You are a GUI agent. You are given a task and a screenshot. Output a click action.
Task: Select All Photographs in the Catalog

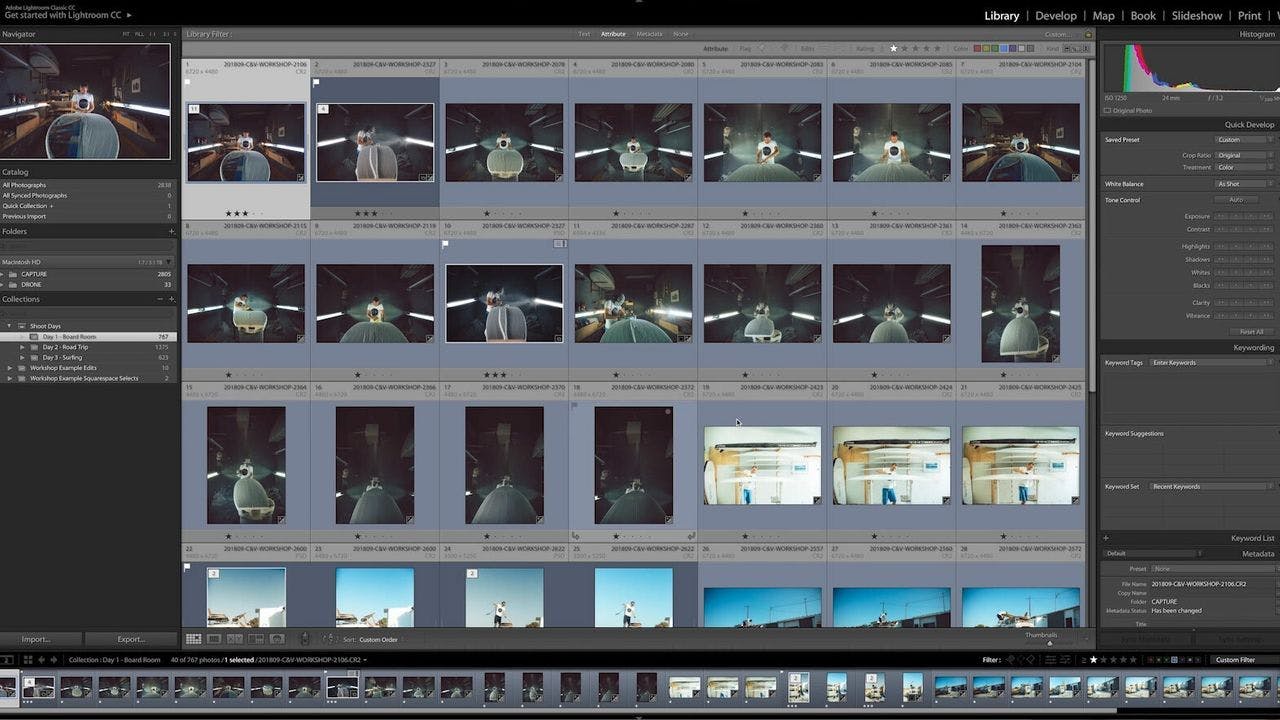click(88, 185)
